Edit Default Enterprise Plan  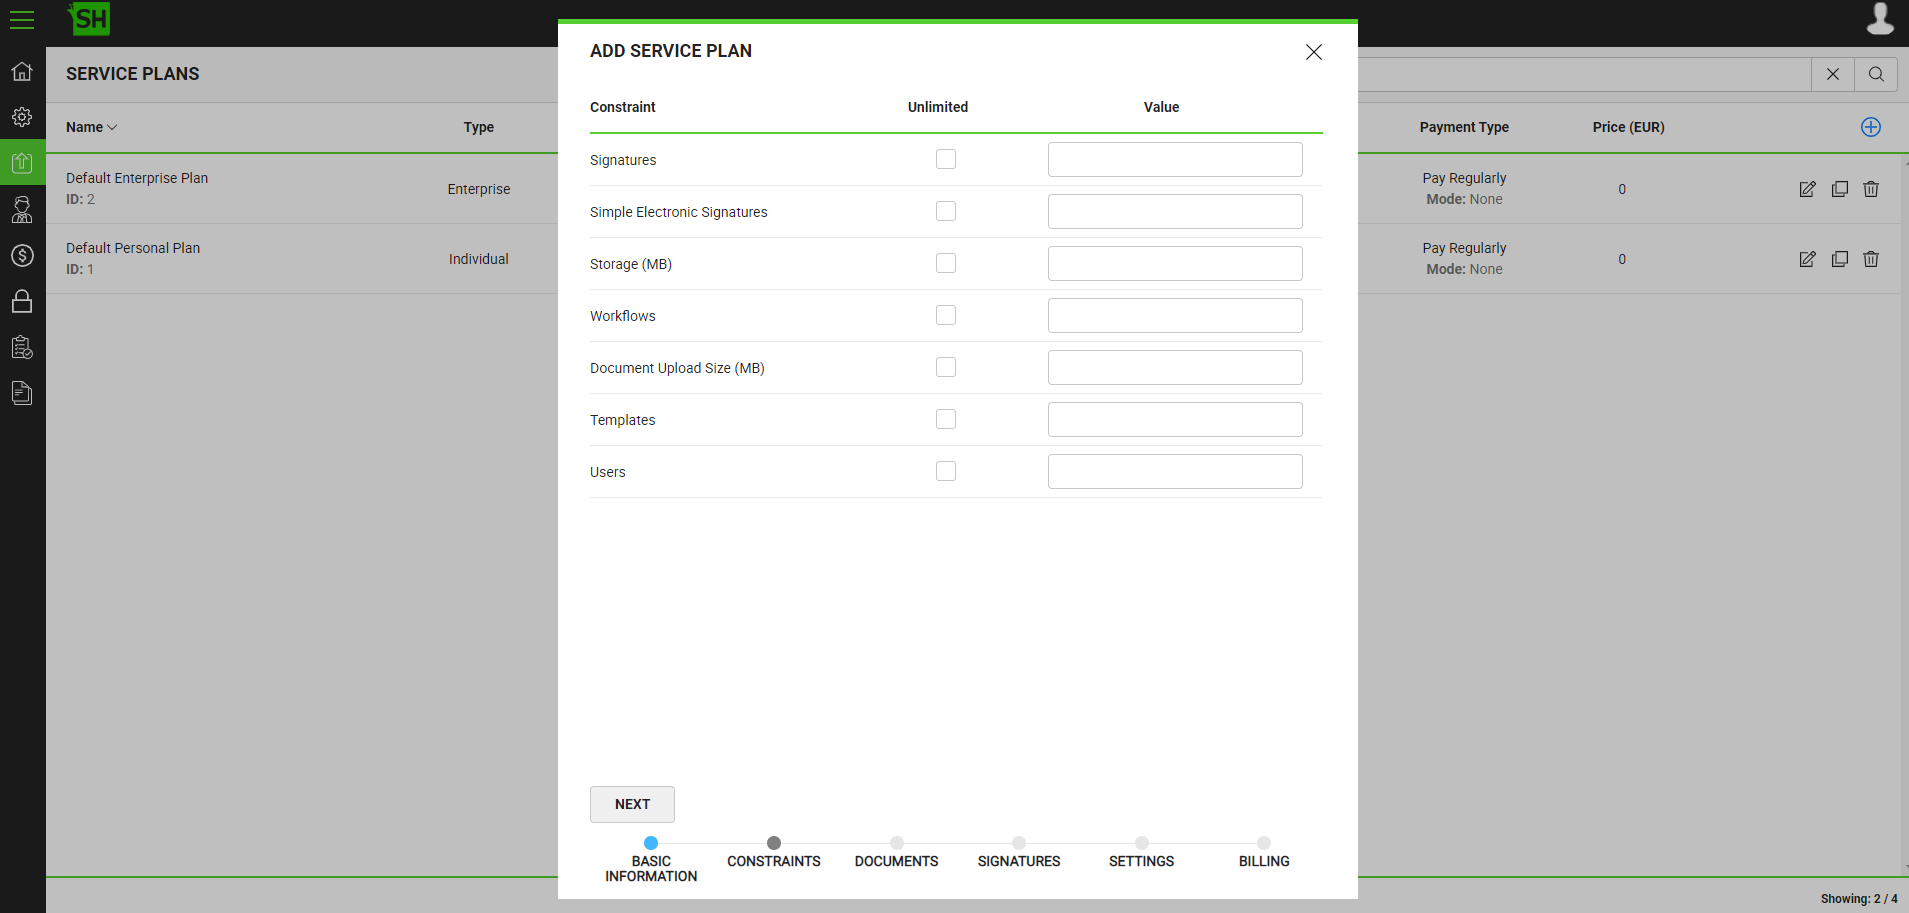click(x=1807, y=189)
